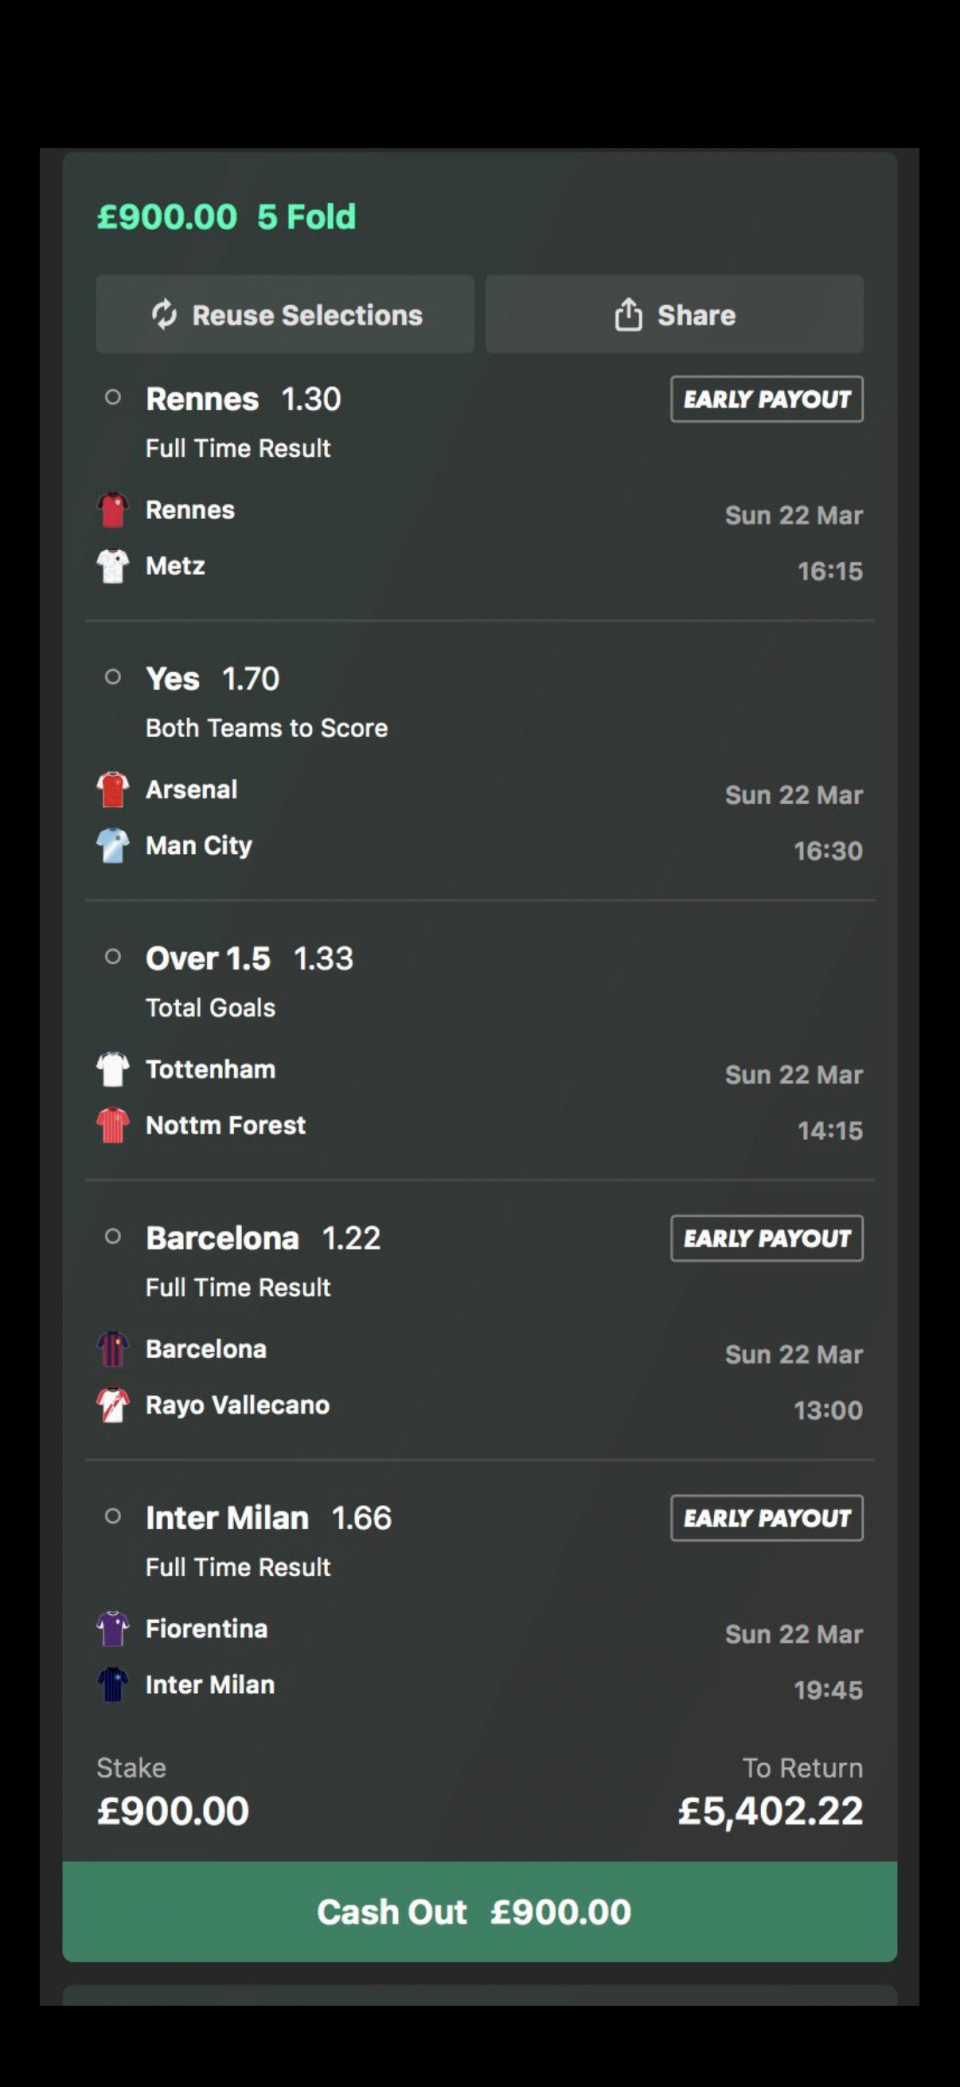Image resolution: width=960 pixels, height=2087 pixels.
Task: Click the Man City sky-blue kit icon
Action: (113, 846)
